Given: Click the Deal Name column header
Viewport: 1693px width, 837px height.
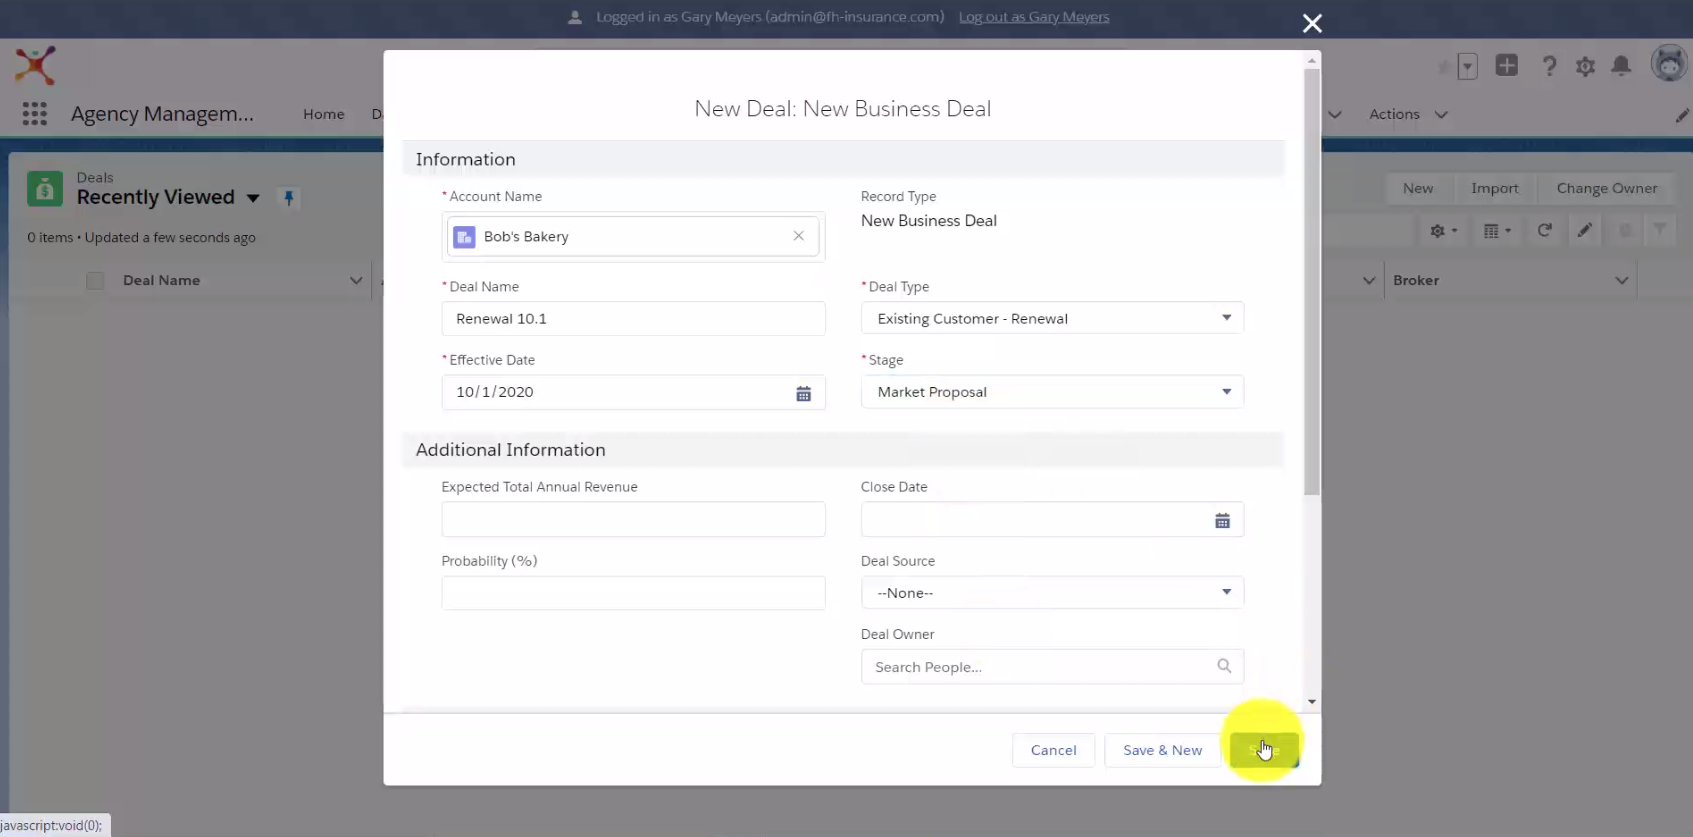Looking at the screenshot, I should [162, 281].
